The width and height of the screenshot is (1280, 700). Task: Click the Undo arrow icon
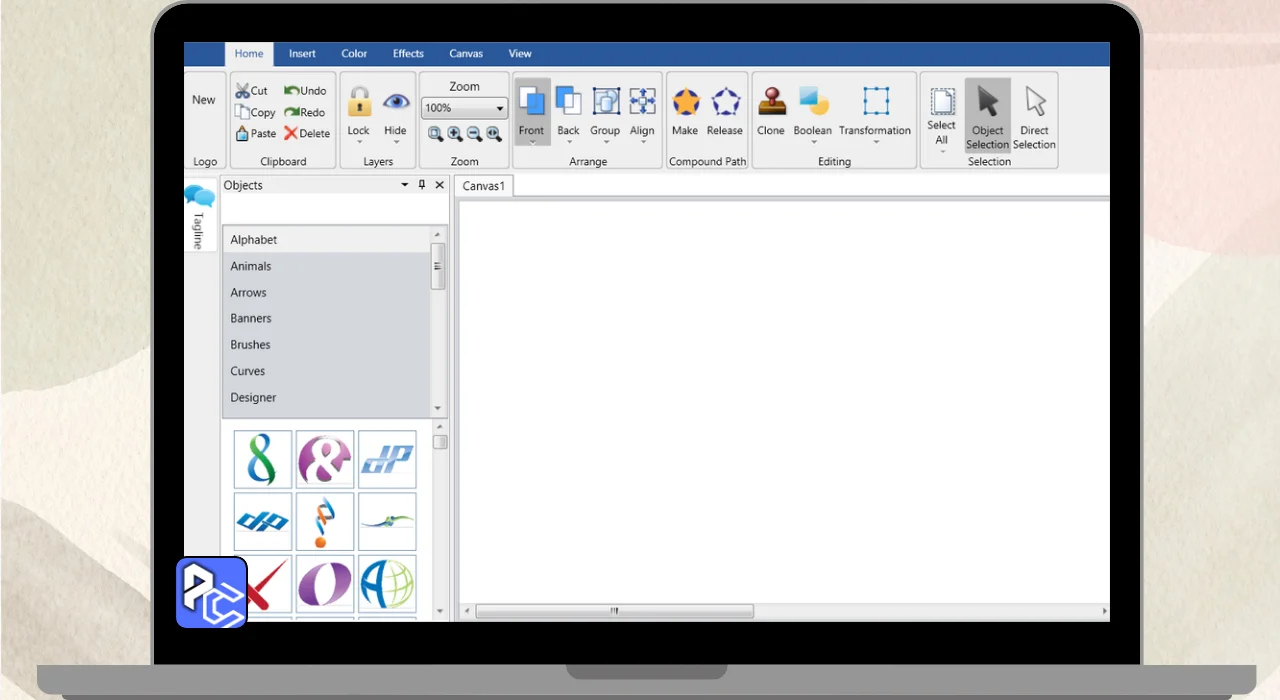pyautogui.click(x=292, y=91)
